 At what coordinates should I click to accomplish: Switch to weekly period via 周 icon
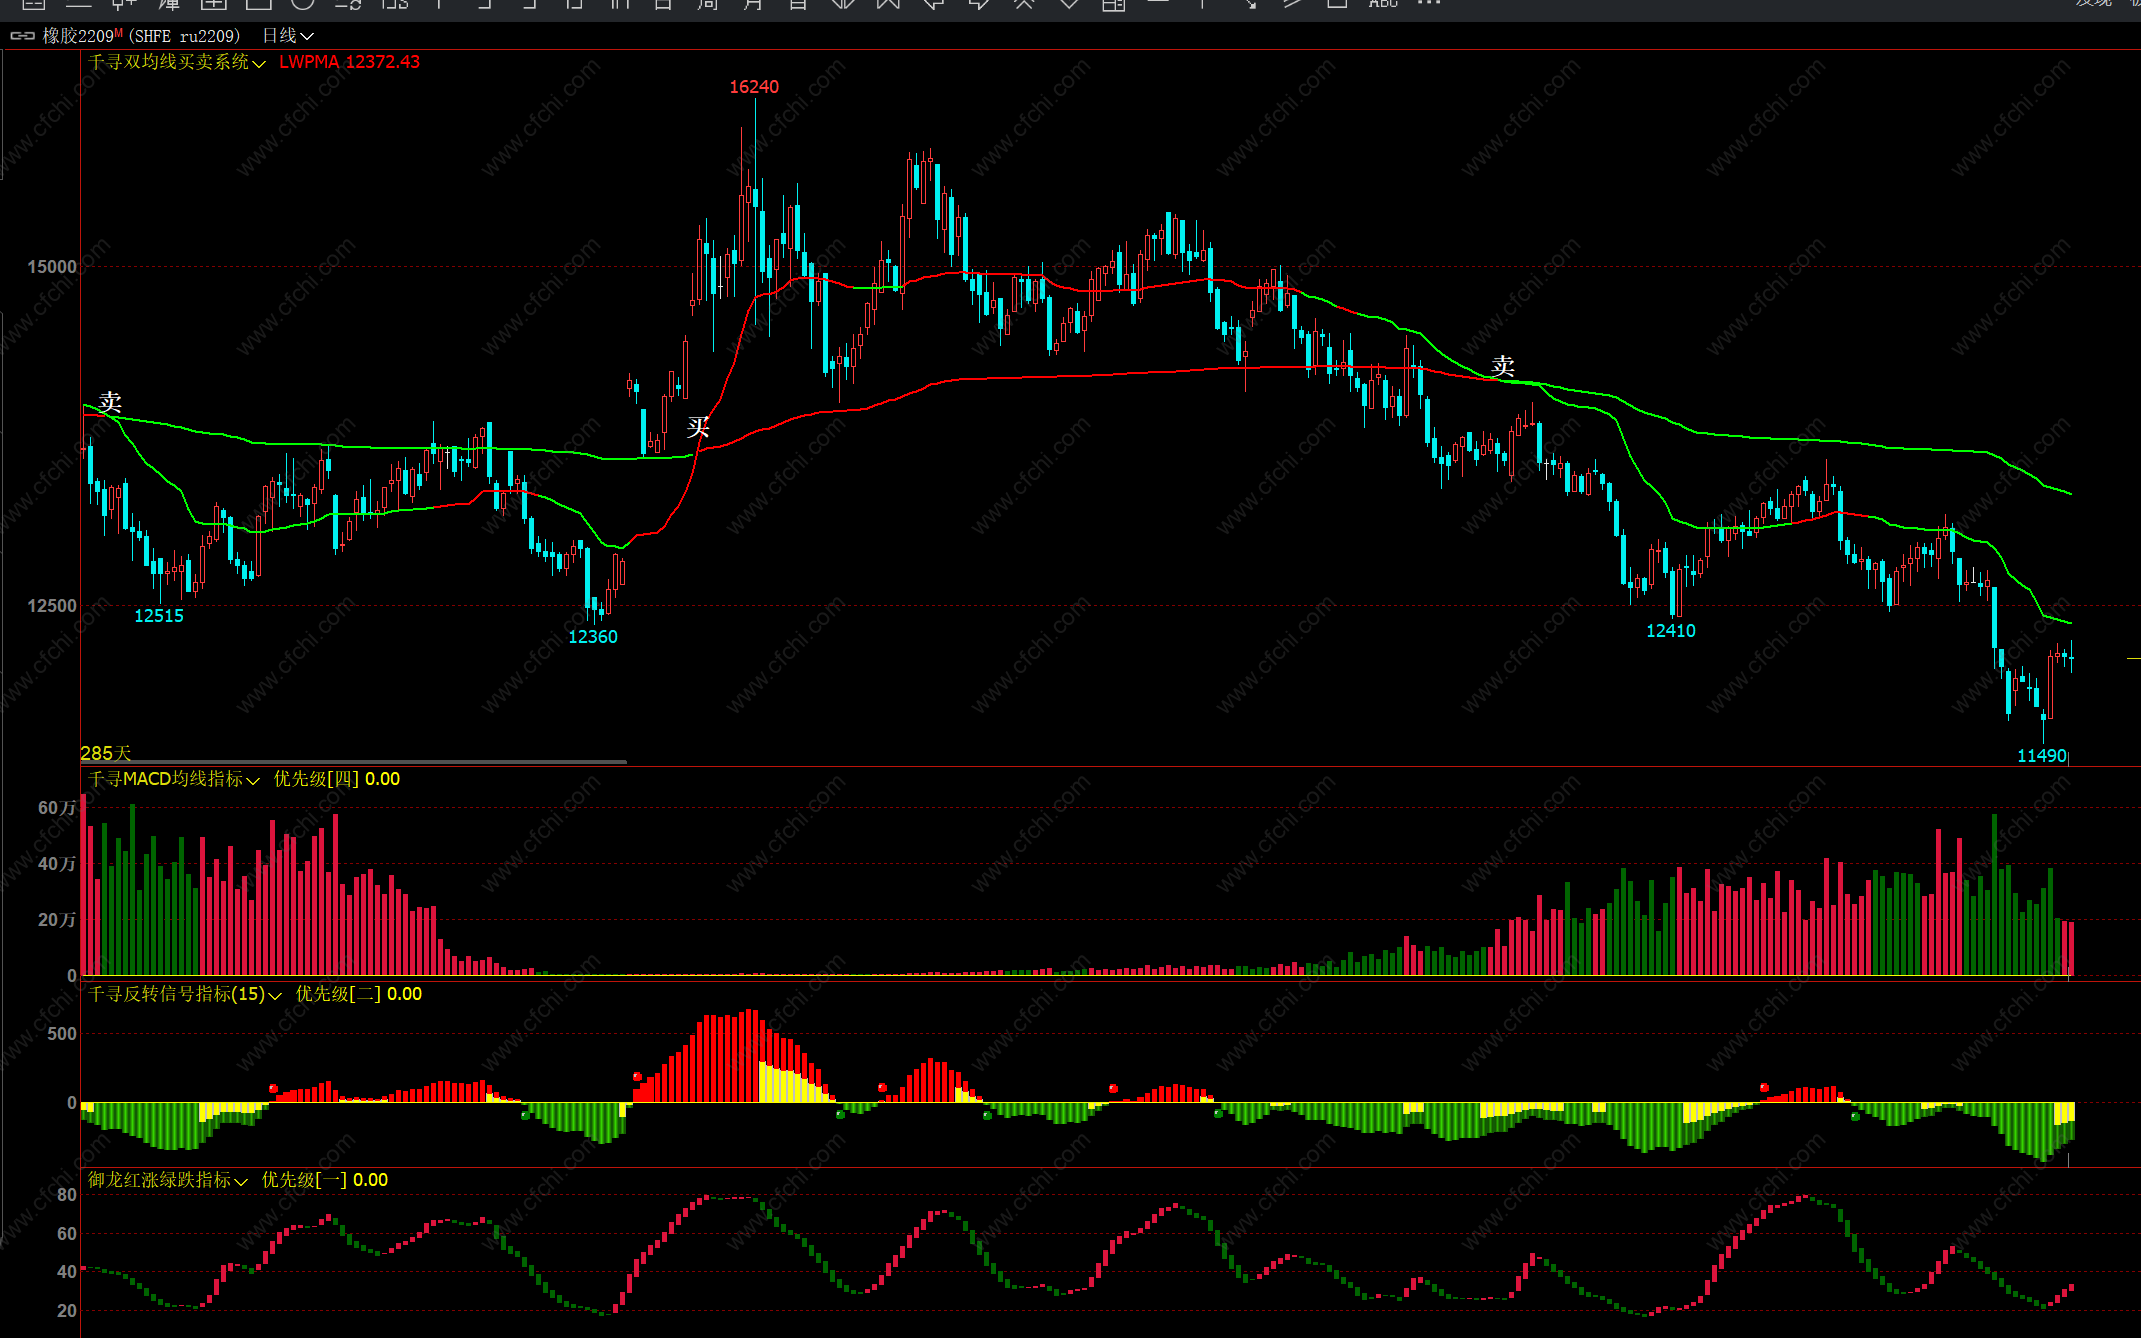pyautogui.click(x=708, y=4)
